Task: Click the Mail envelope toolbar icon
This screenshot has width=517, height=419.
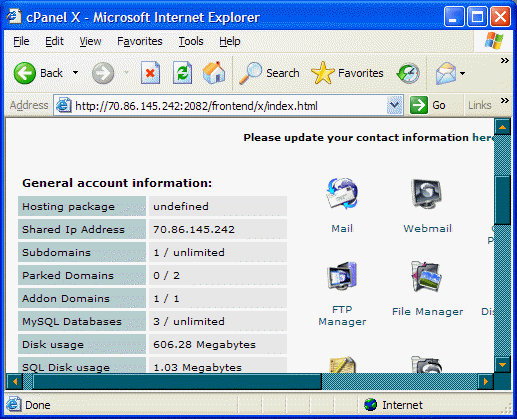Action: pyautogui.click(x=446, y=73)
